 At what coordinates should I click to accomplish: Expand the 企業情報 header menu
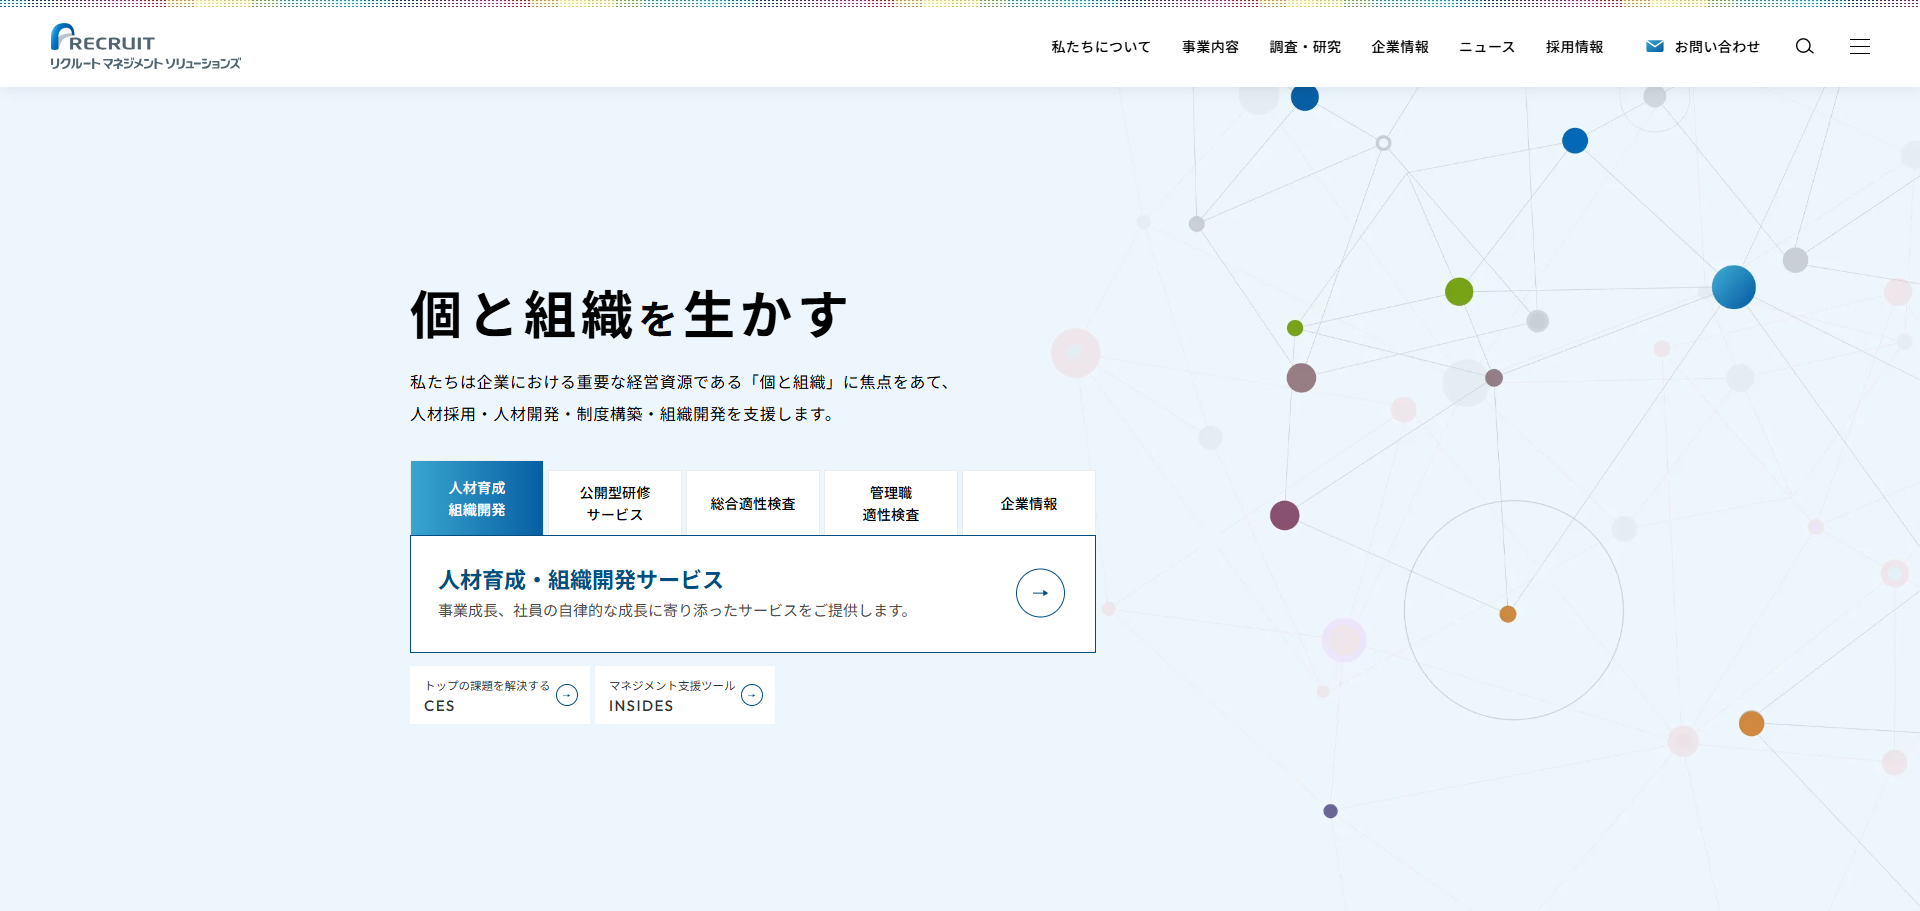(1400, 47)
